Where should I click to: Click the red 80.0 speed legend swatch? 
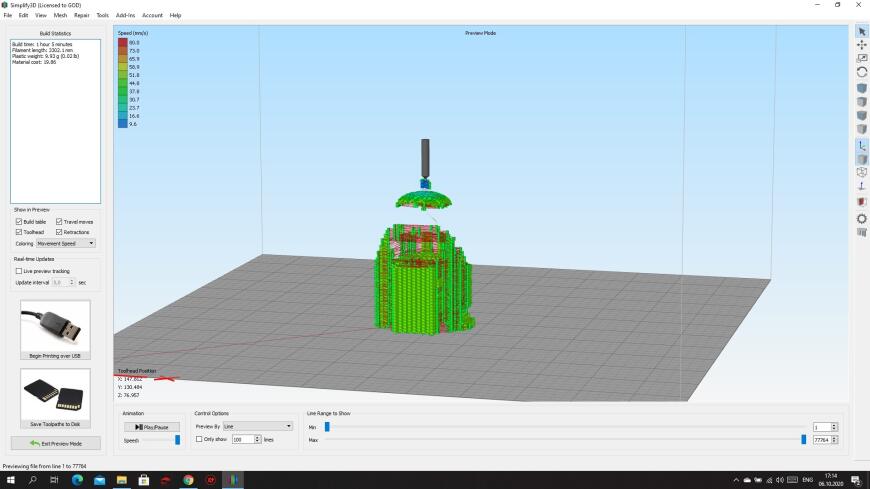(123, 42)
